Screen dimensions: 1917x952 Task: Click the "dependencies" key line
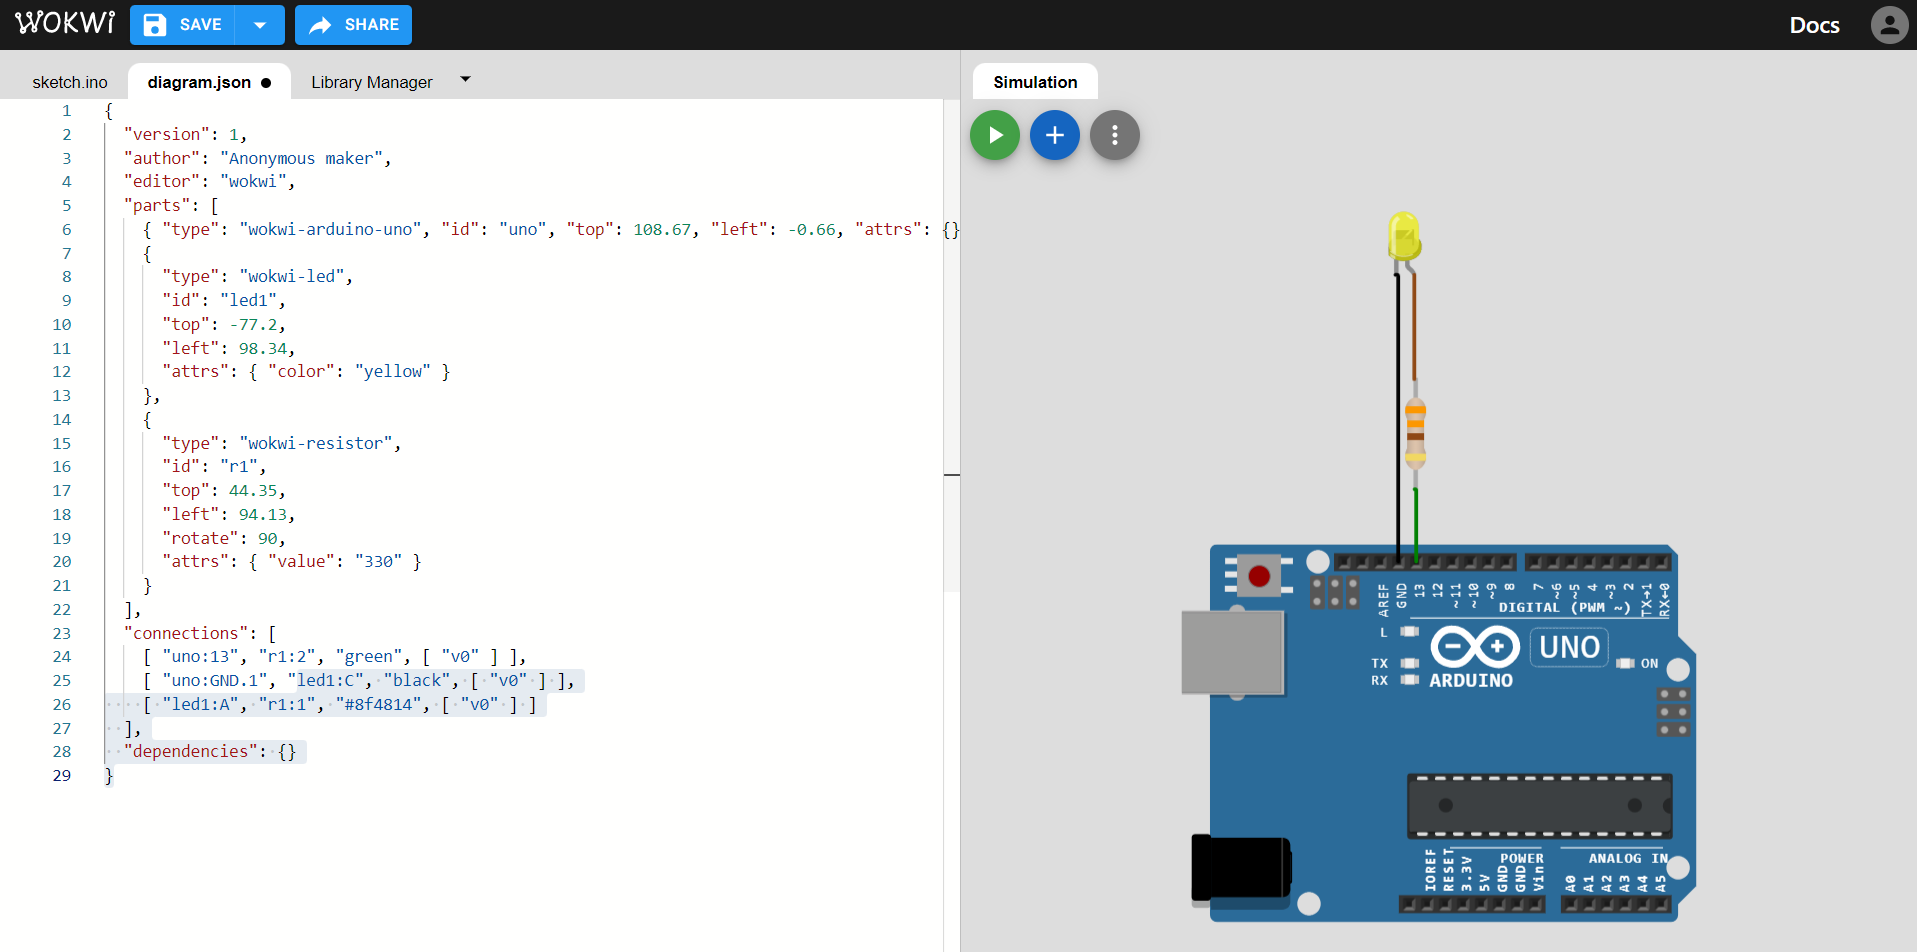coord(210,751)
